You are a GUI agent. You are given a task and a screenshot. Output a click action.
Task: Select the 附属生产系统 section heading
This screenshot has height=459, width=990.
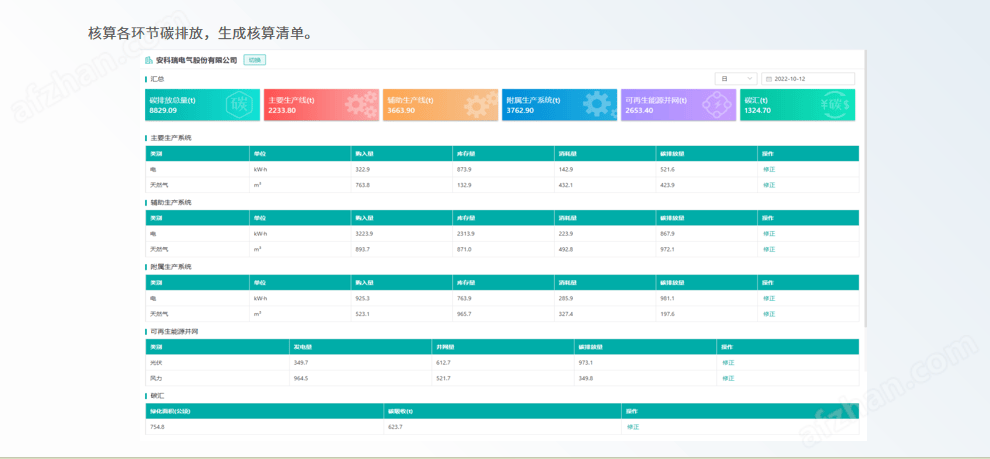170,266
